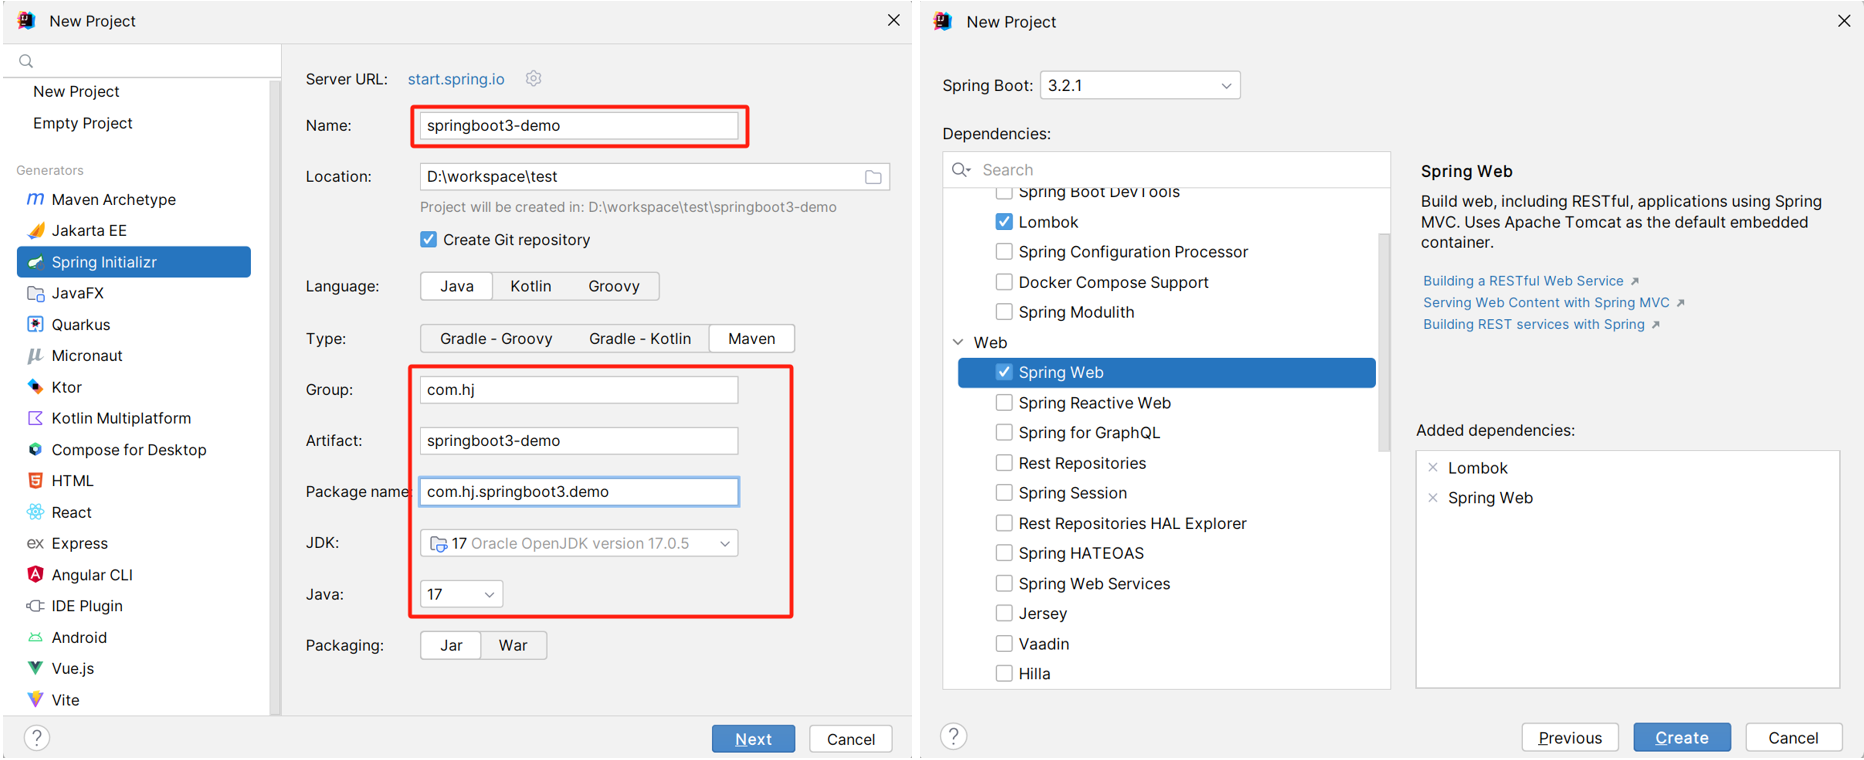Click the Spring Initializr leaf icon
The image size is (1864, 760).
pyautogui.click(x=35, y=262)
